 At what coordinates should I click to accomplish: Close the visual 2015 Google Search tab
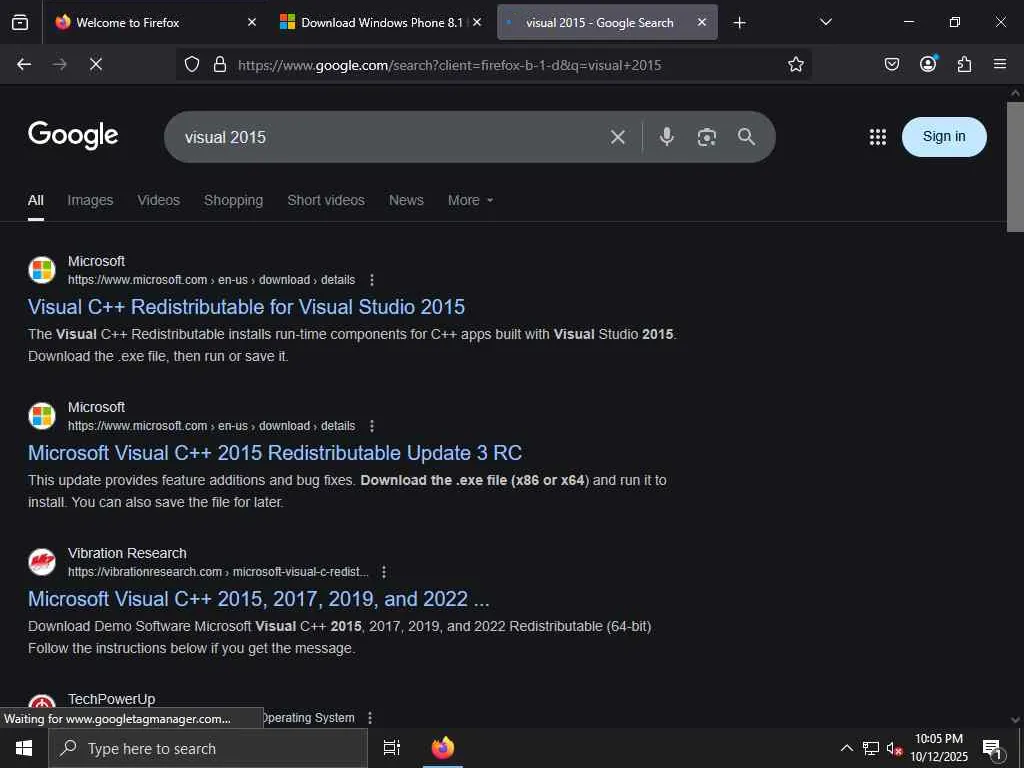coord(701,22)
